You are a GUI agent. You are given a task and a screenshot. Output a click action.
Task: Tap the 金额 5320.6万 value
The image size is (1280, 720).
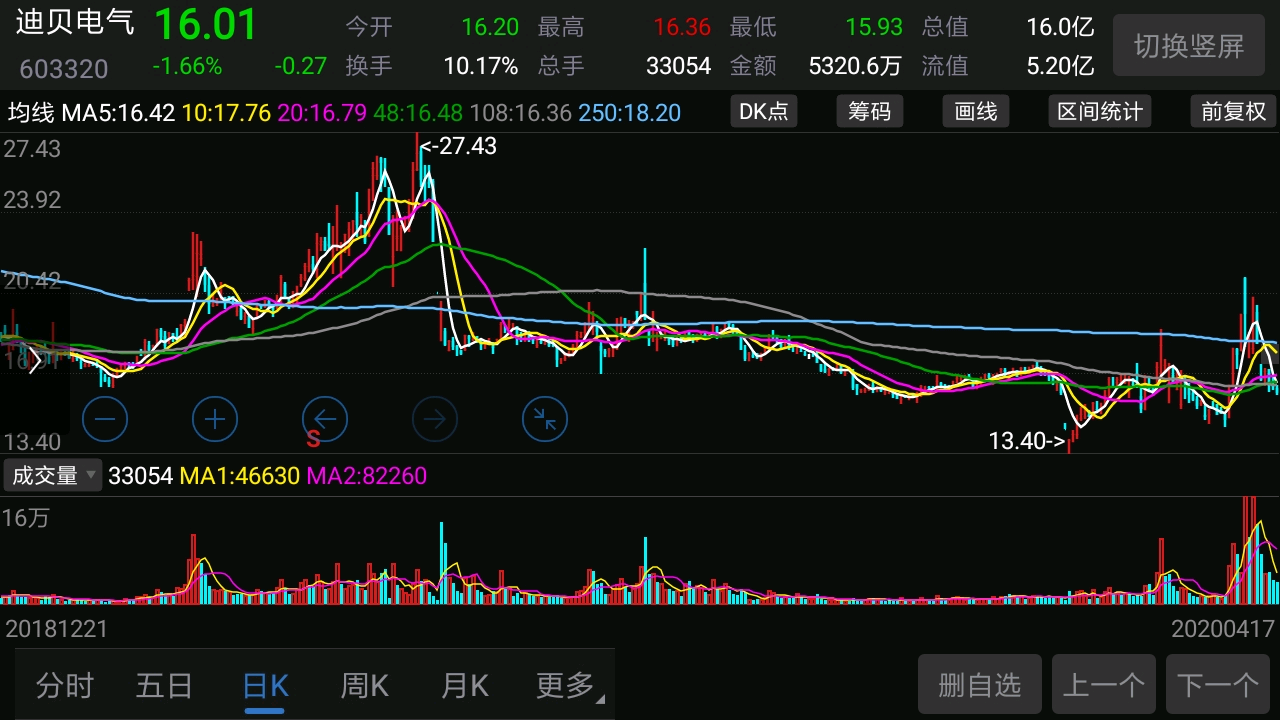pyautogui.click(x=855, y=67)
